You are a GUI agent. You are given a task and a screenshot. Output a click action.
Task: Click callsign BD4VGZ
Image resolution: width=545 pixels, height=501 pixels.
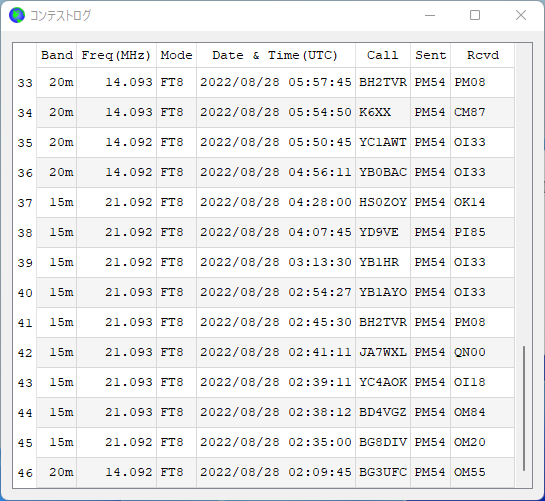point(383,412)
